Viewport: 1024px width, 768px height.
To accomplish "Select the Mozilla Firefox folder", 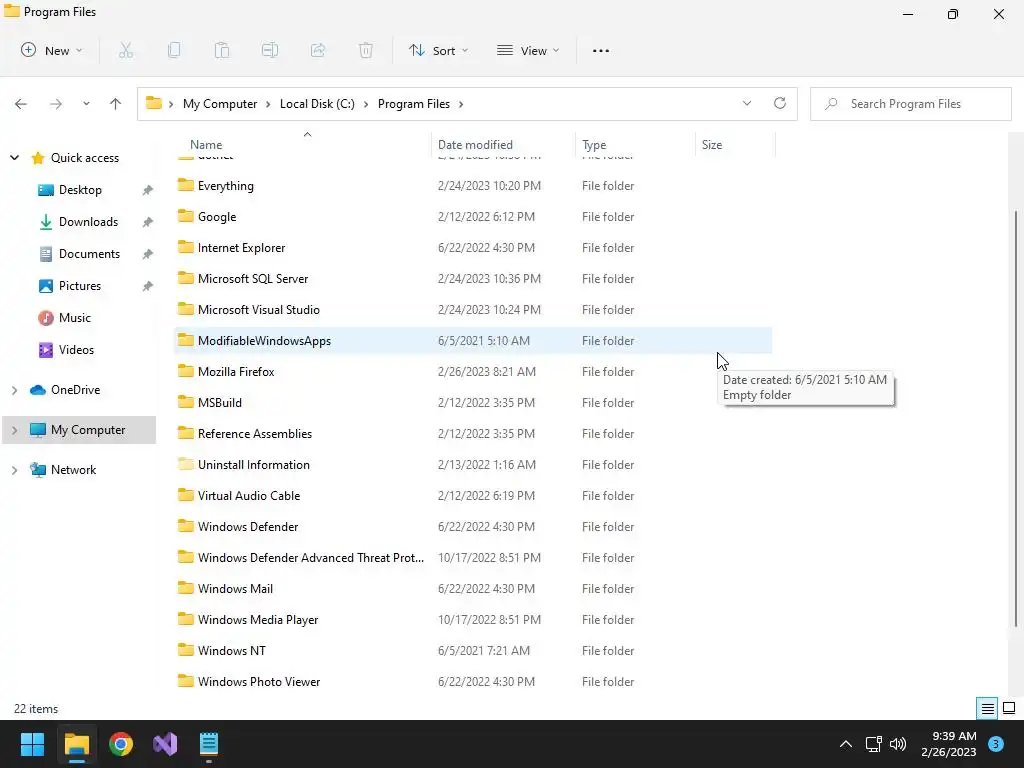I will [x=473, y=372].
